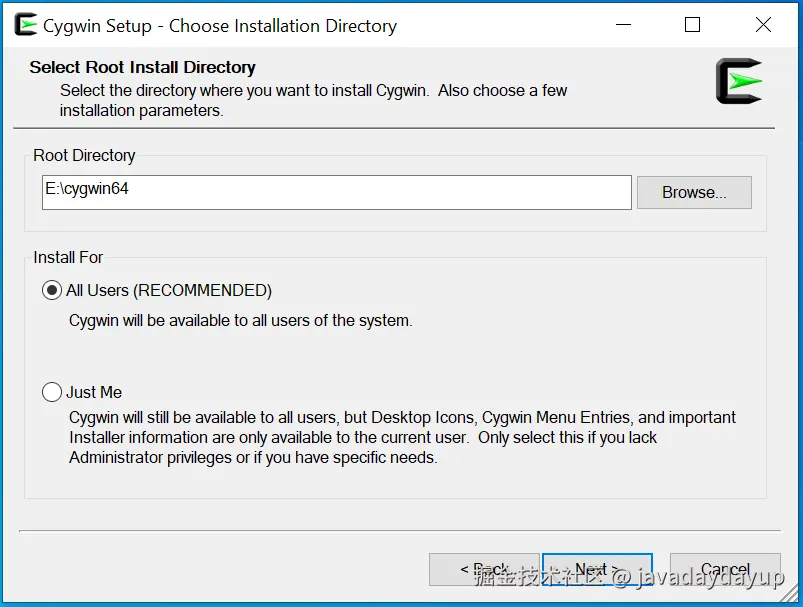Viewport: 803px width, 607px height.
Task: Place cursor in the "E:\cygwin64" text box
Action: 336,192
